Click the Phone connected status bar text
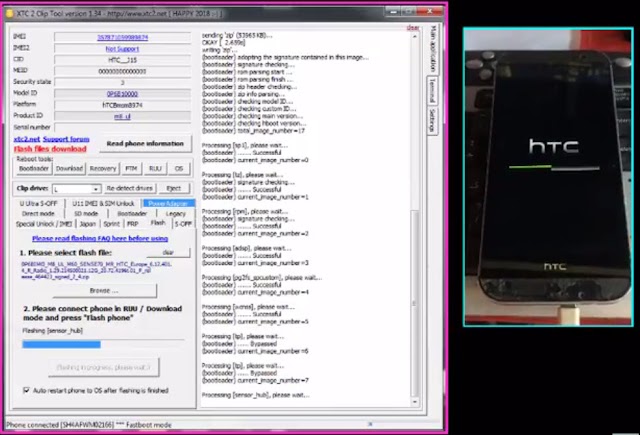Screen dimensions: 640x435 coord(89,425)
